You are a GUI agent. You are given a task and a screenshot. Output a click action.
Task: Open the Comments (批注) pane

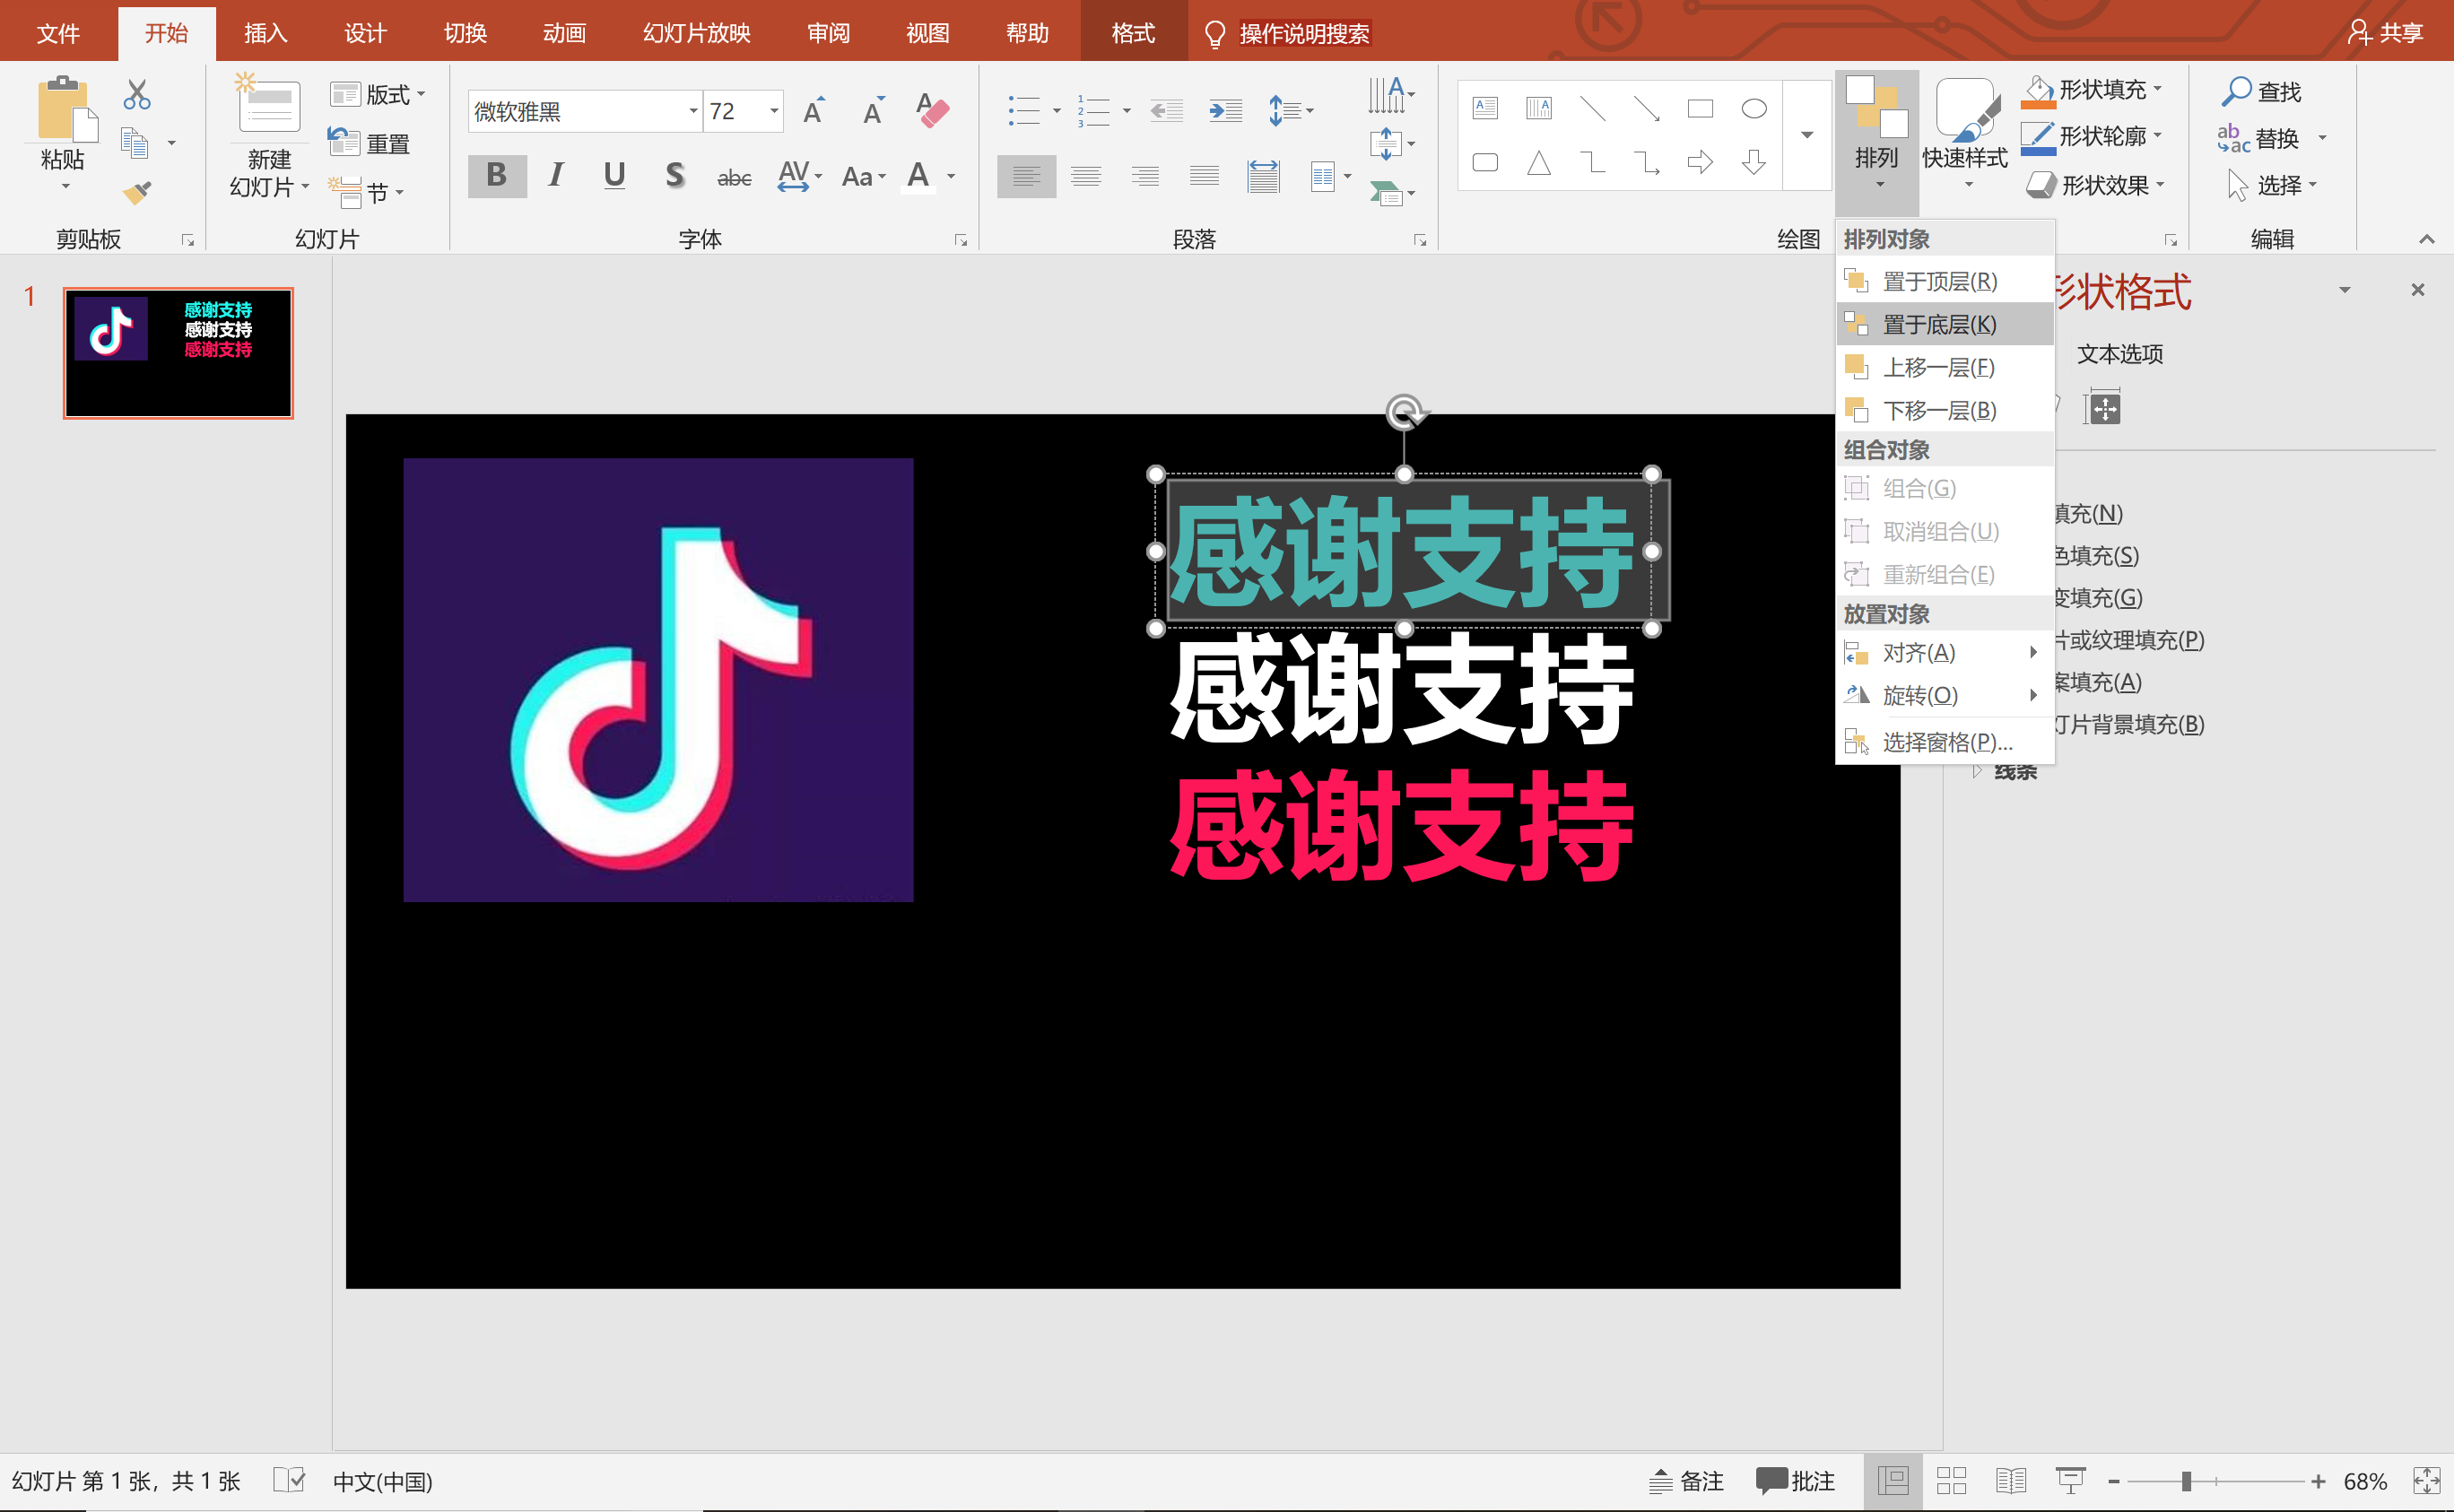pos(1795,1481)
